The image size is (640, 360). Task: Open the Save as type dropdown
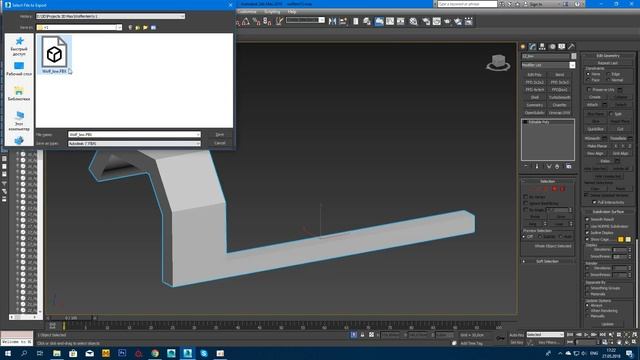pyautogui.click(x=198, y=143)
